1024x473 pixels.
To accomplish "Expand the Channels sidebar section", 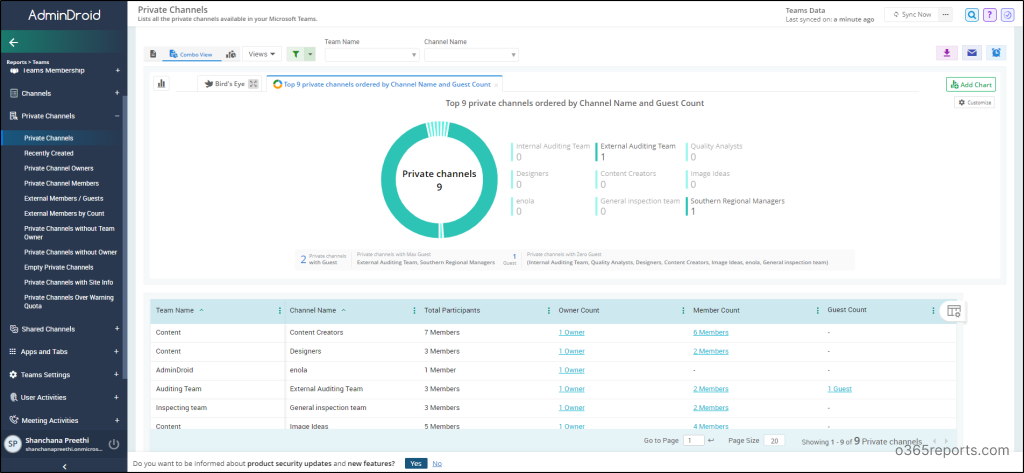I will click(x=117, y=93).
